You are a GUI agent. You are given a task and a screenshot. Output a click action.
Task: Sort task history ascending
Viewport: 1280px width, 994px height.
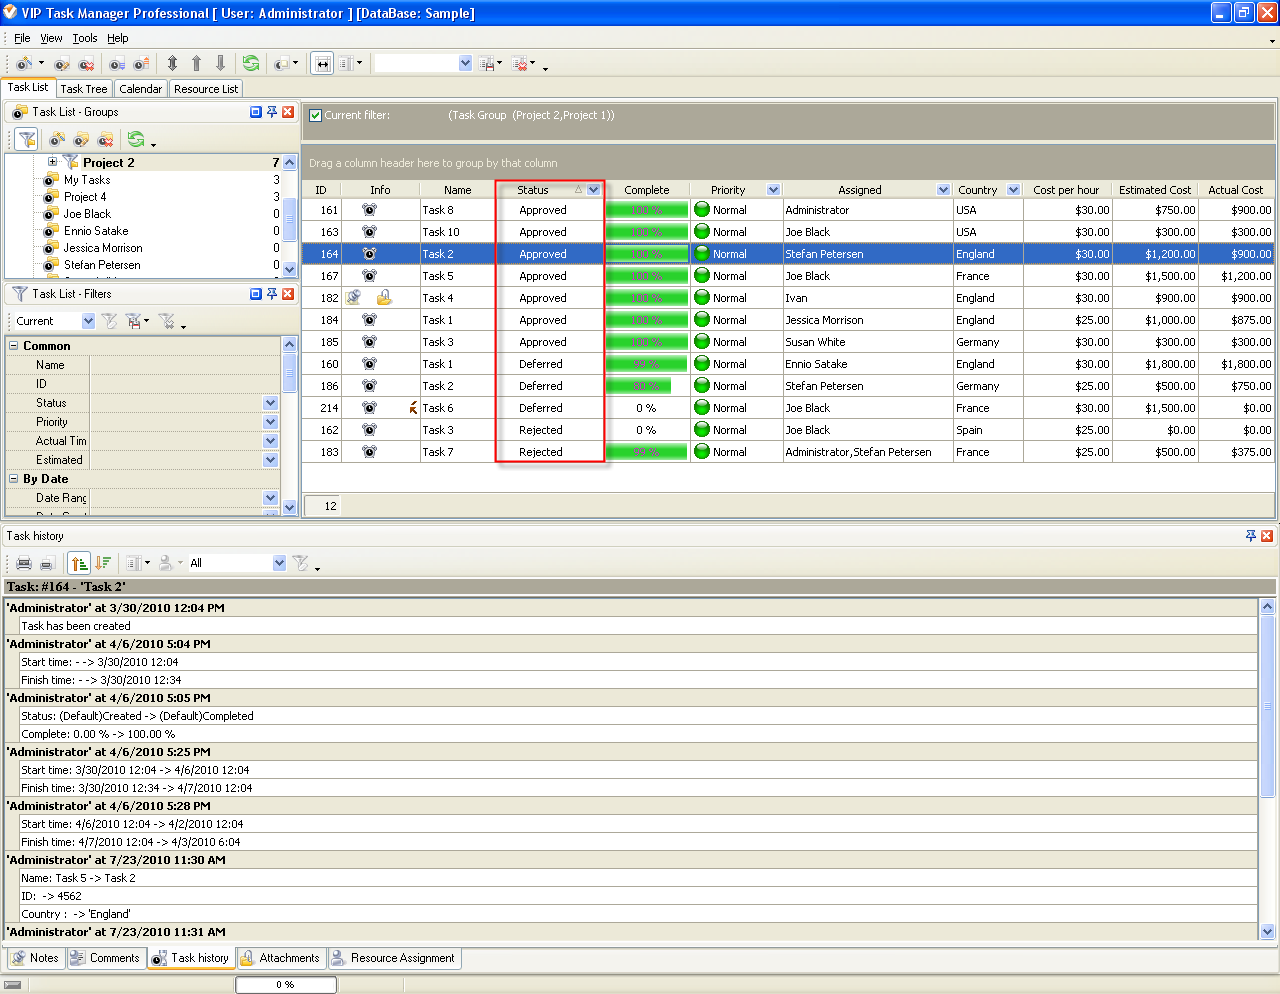pyautogui.click(x=79, y=563)
